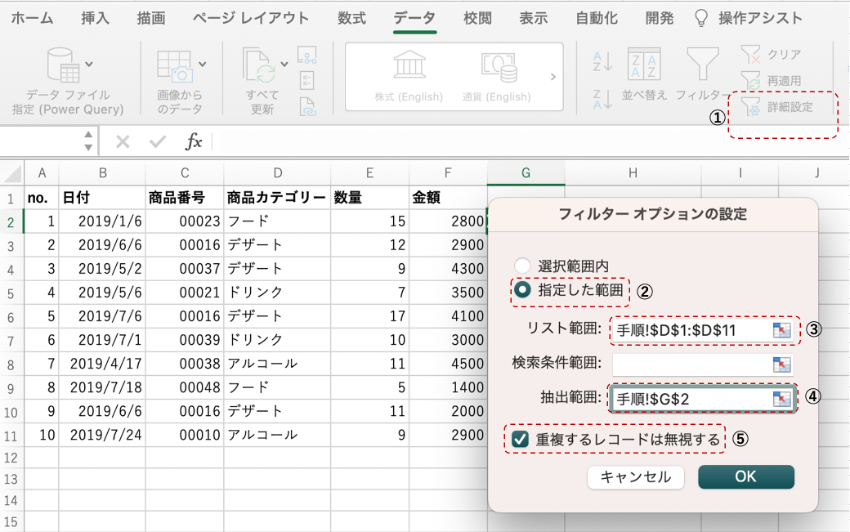The image size is (850, 532).
Task: Expand the data from picture dropdown arrow
Action: pos(202,64)
